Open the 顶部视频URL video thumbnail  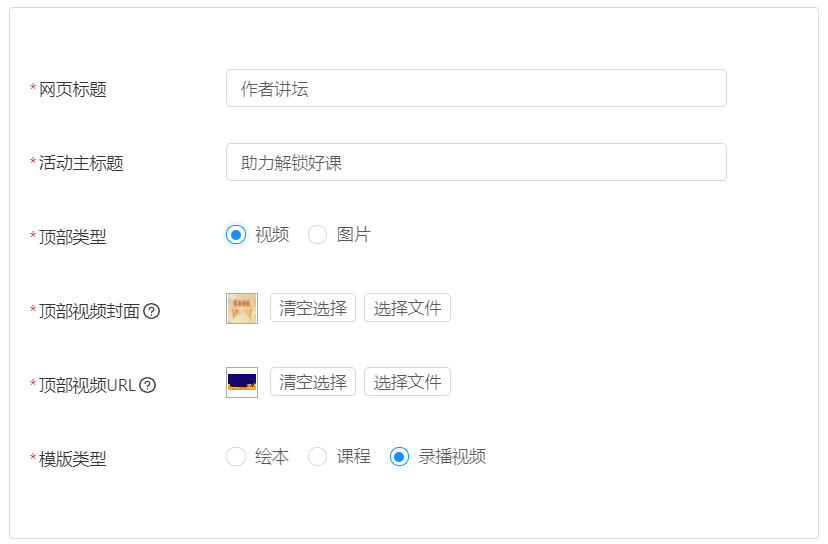242,382
